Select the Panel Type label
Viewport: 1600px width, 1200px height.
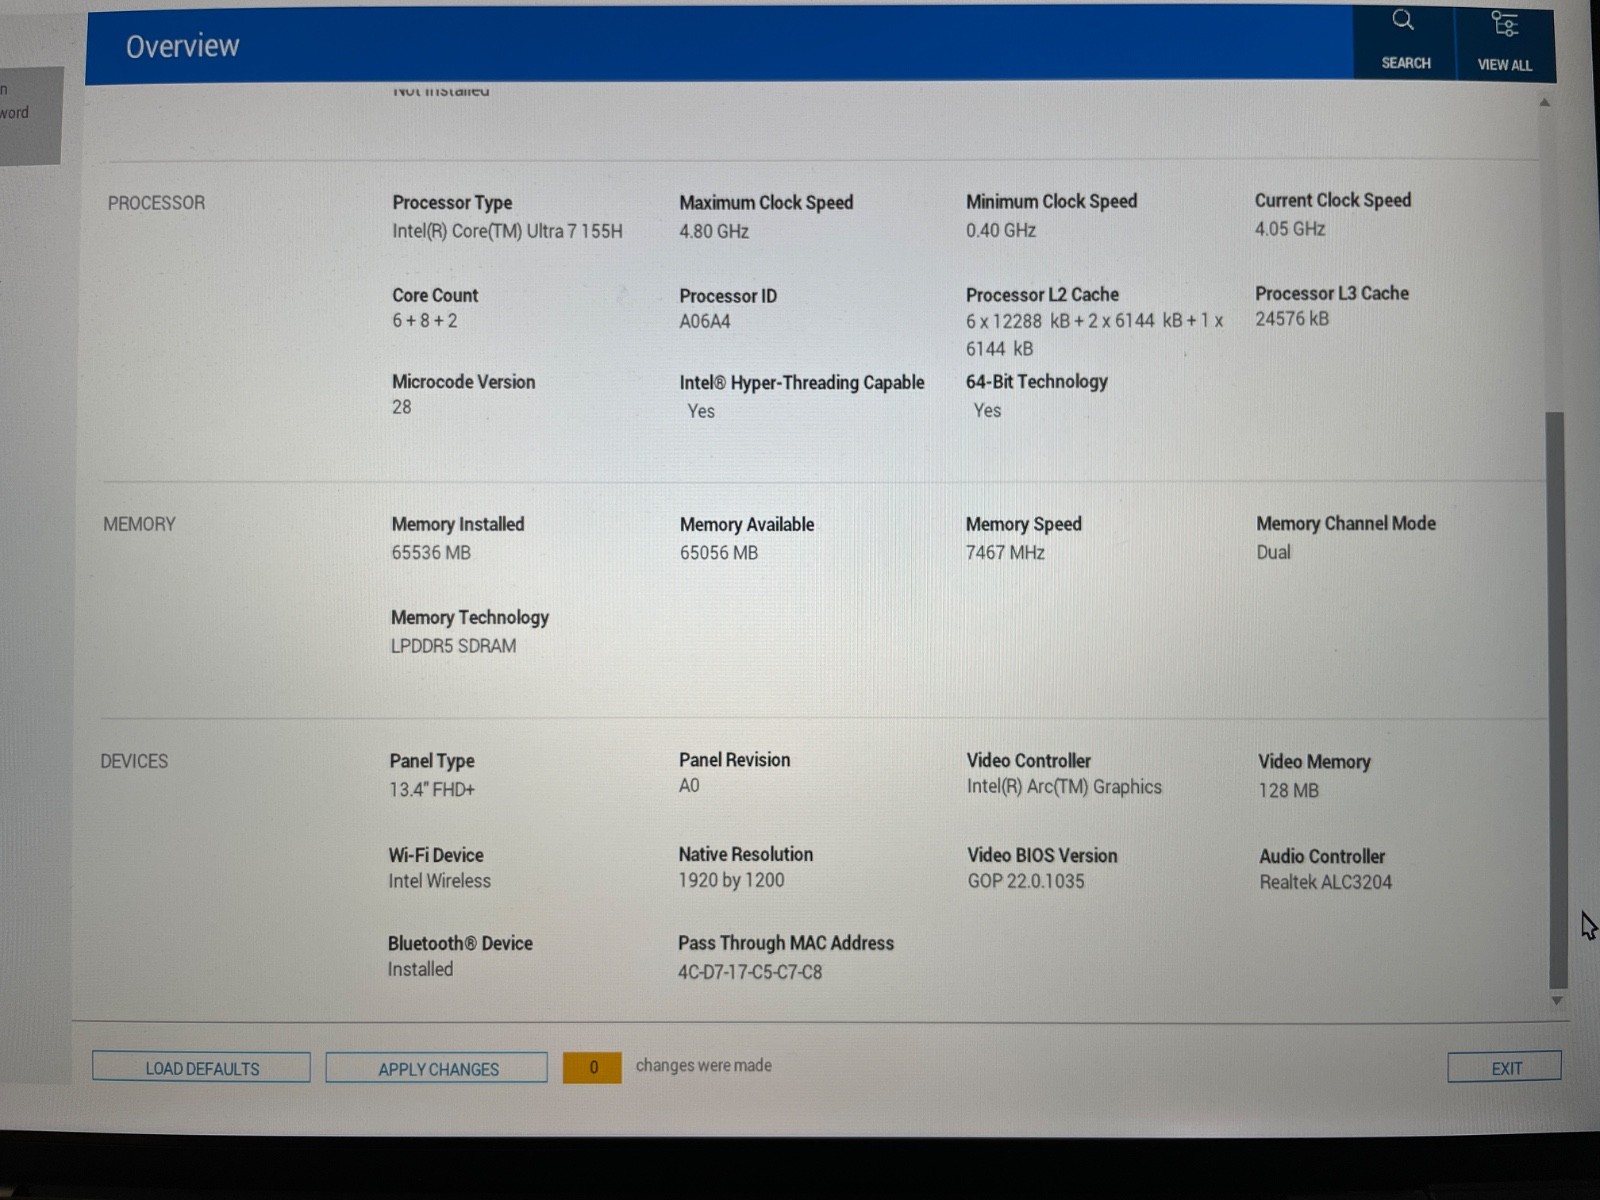point(432,761)
